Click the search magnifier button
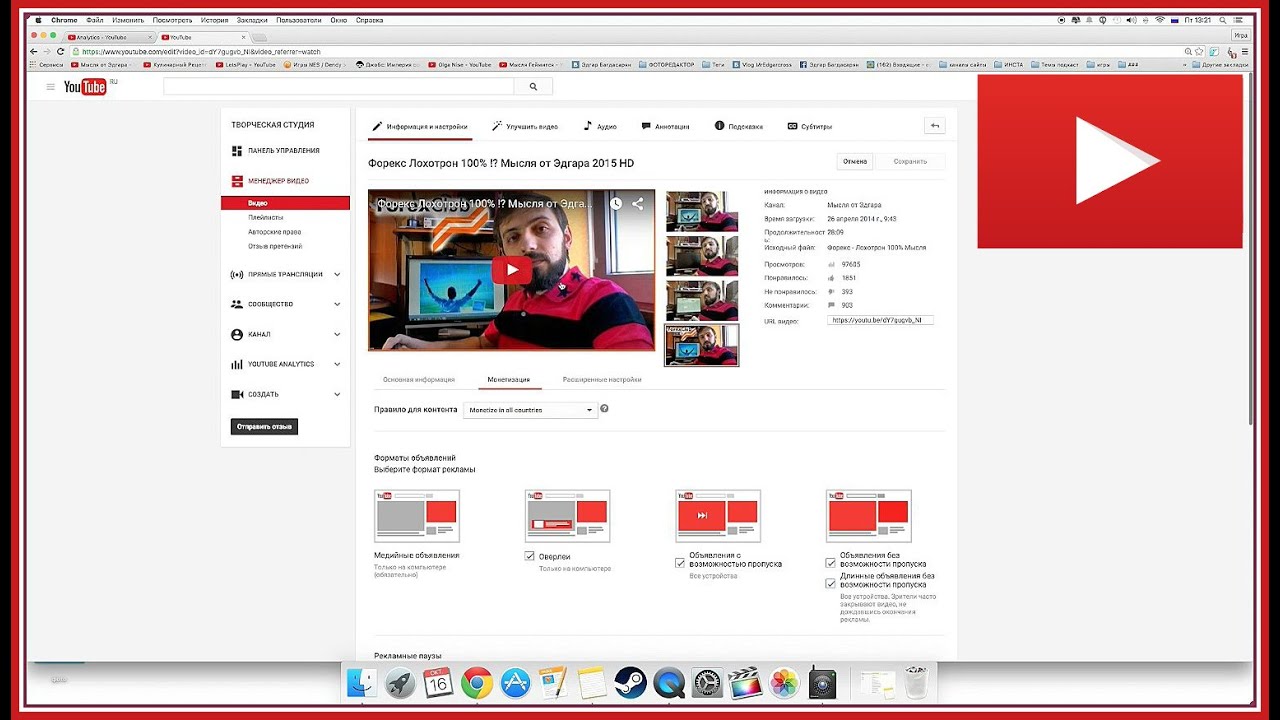 click(x=533, y=87)
